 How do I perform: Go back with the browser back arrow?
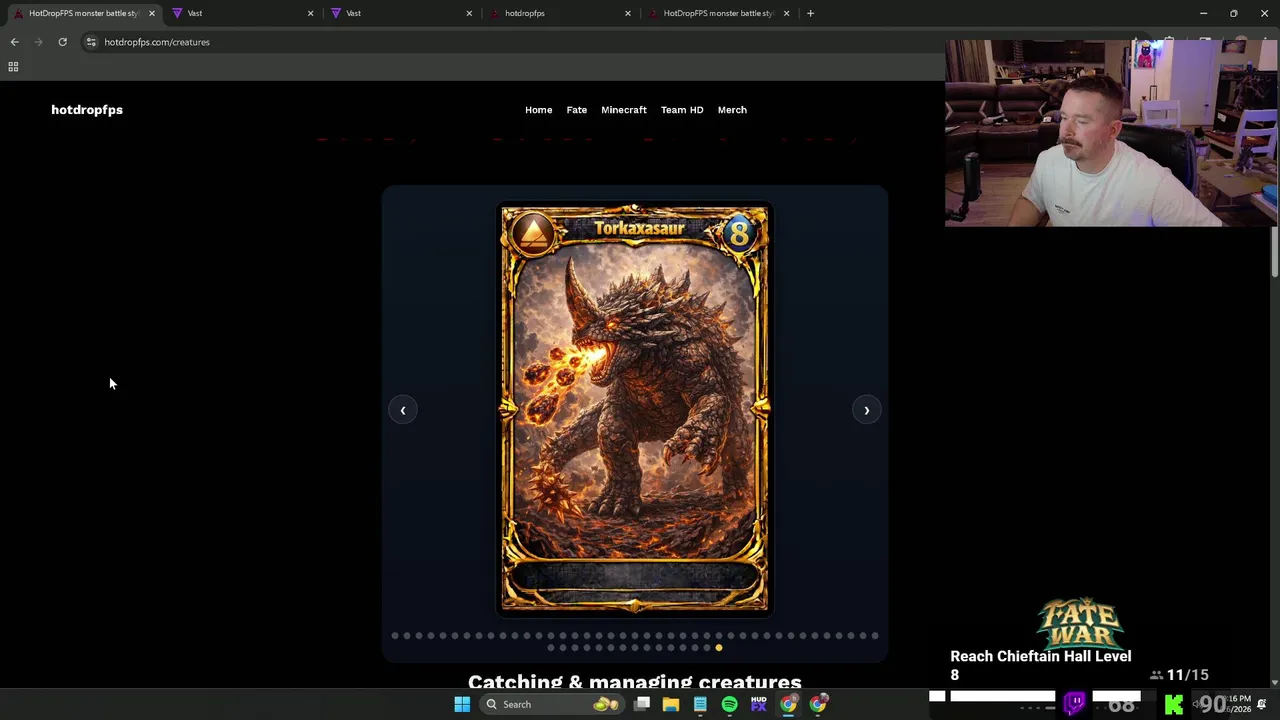pyautogui.click(x=14, y=42)
